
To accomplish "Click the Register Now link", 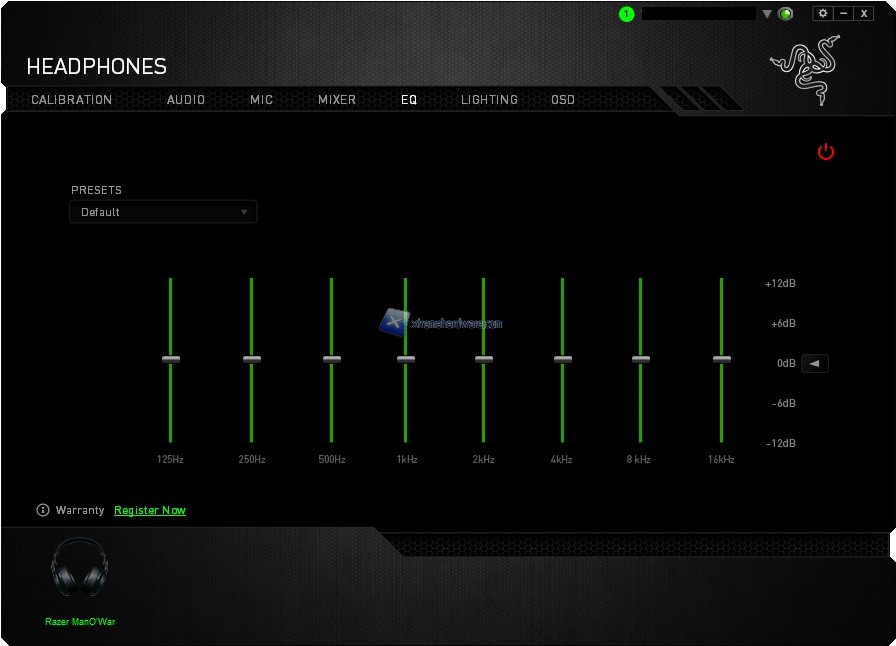I will (150, 510).
